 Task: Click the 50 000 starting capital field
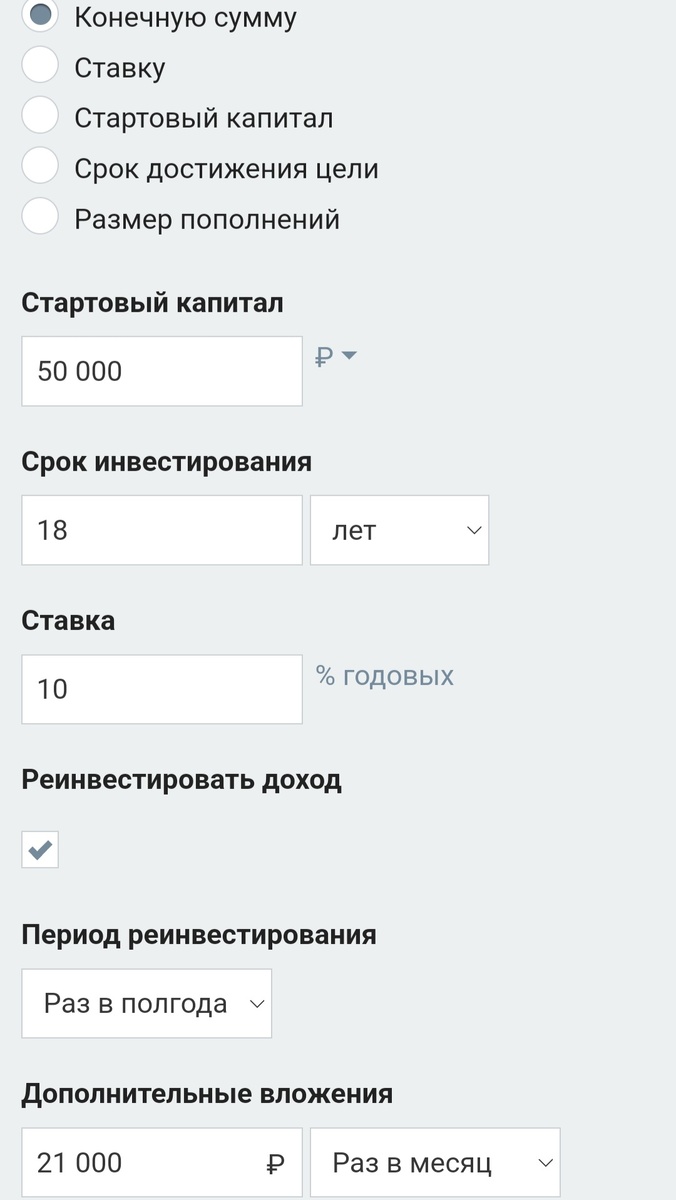pos(161,371)
